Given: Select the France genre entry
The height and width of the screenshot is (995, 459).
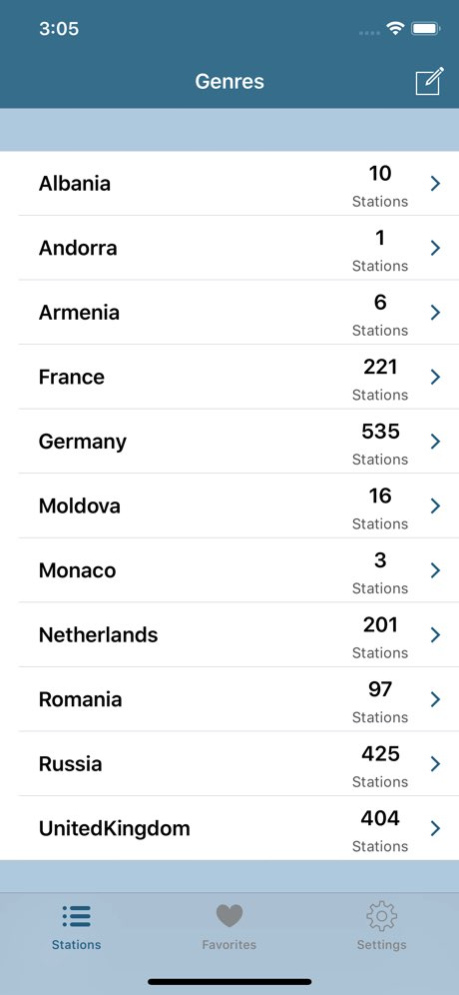Looking at the screenshot, I should pos(229,377).
